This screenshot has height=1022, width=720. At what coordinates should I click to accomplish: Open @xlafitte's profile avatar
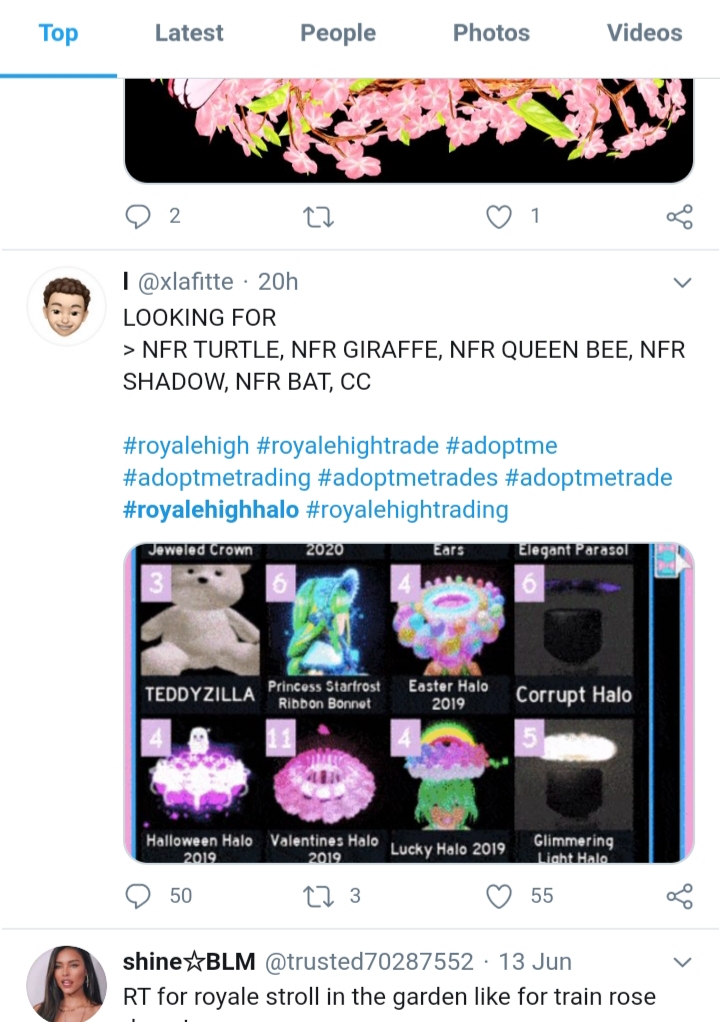coord(66,306)
